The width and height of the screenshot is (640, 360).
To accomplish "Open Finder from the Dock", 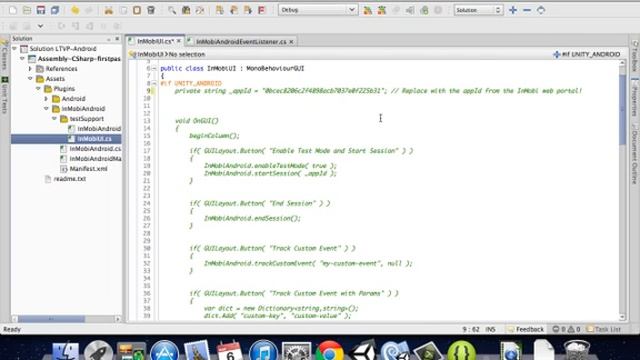I will [65, 351].
